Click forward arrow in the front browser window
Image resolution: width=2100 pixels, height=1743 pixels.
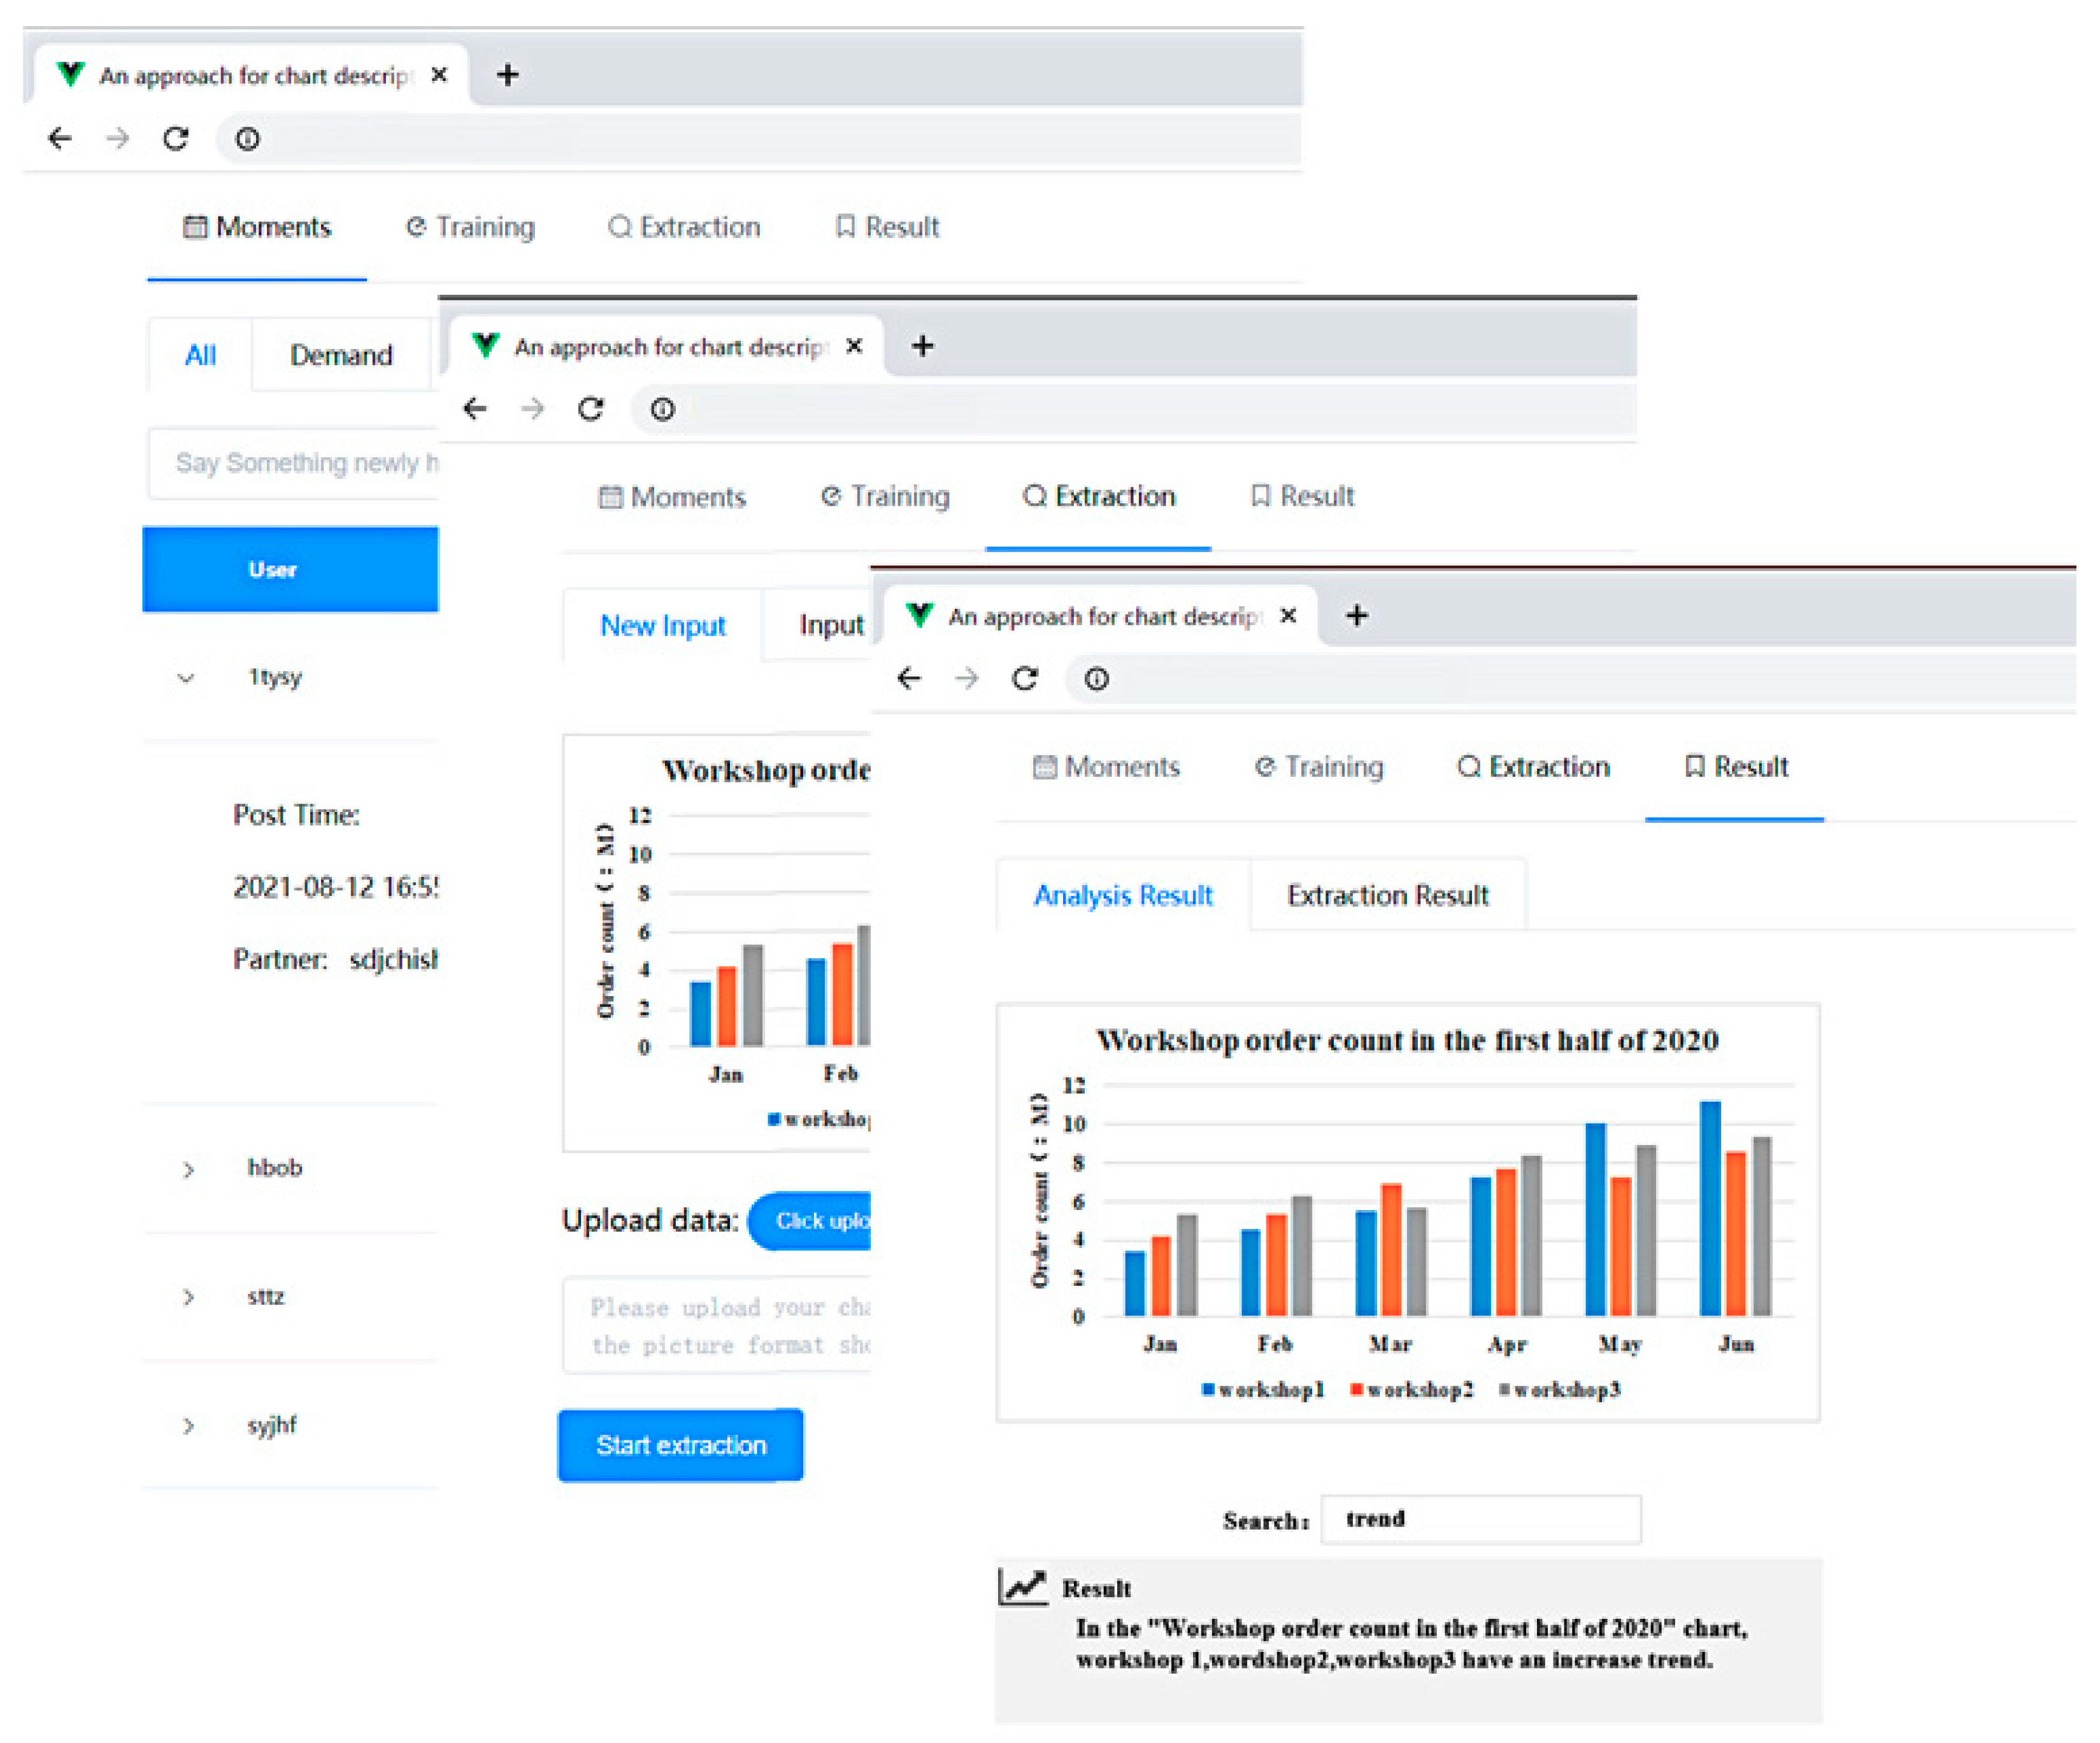(966, 678)
